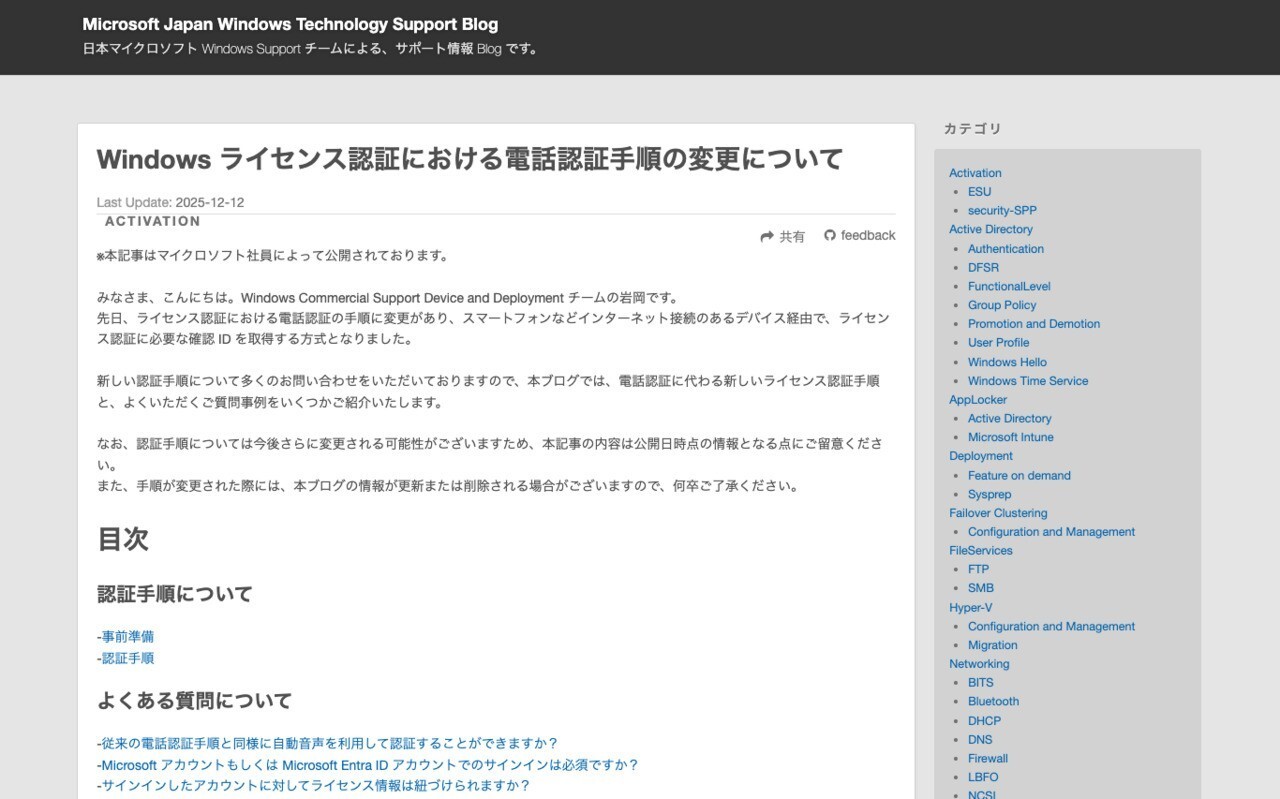
Task: Open the Microsoft Japan Windows Technology Support Blog home
Action: pos(290,24)
